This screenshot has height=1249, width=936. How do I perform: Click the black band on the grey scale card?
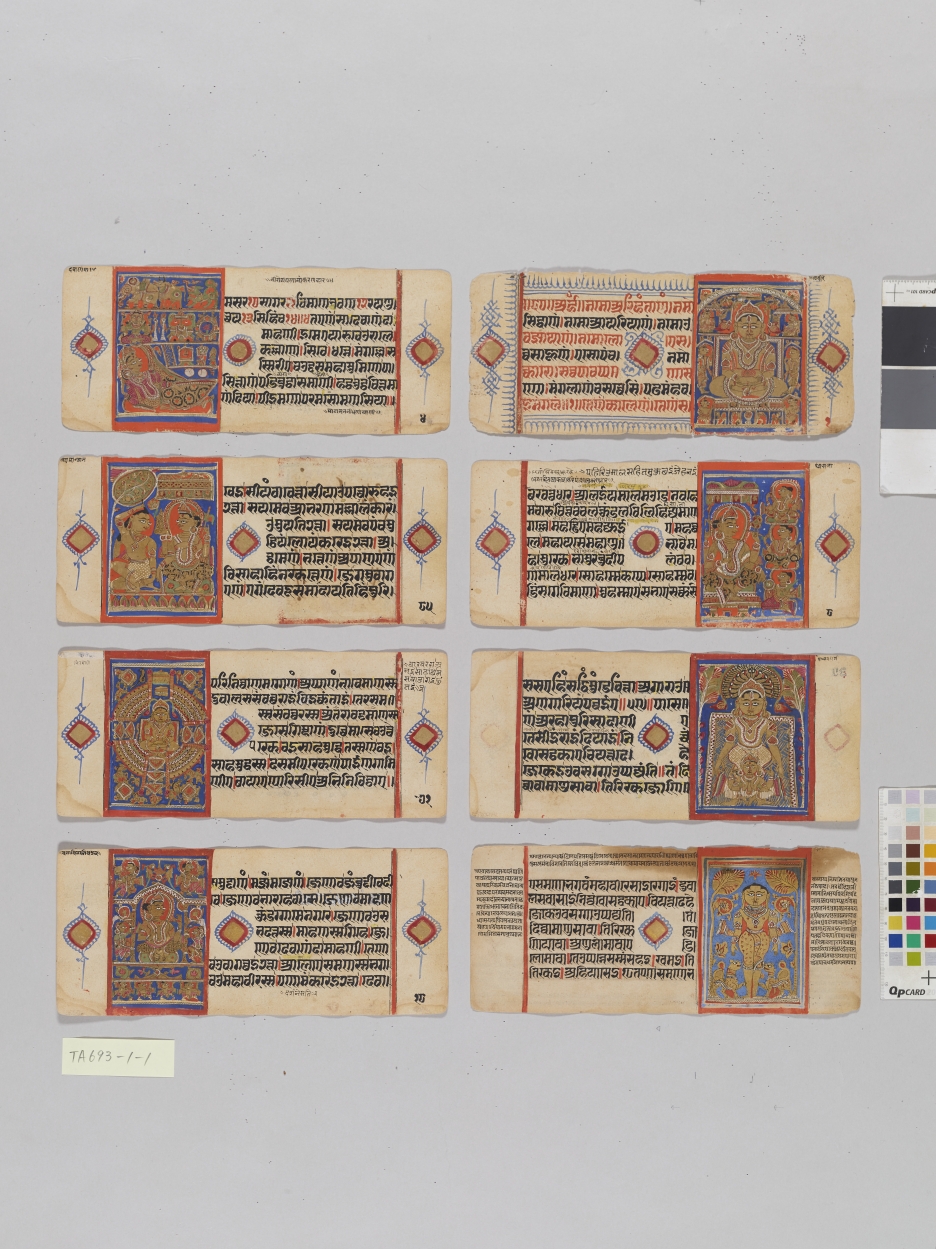[x=909, y=335]
